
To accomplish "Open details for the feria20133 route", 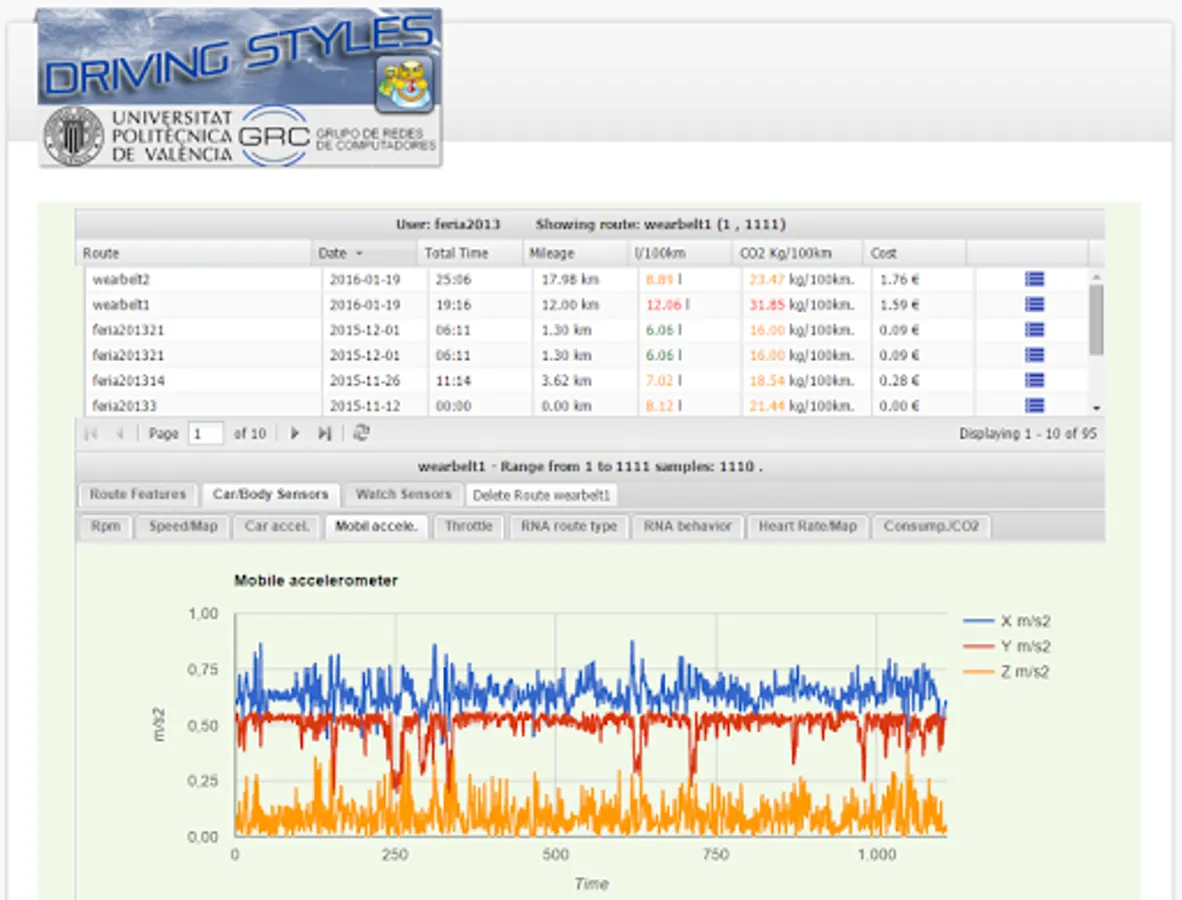I will point(1032,406).
